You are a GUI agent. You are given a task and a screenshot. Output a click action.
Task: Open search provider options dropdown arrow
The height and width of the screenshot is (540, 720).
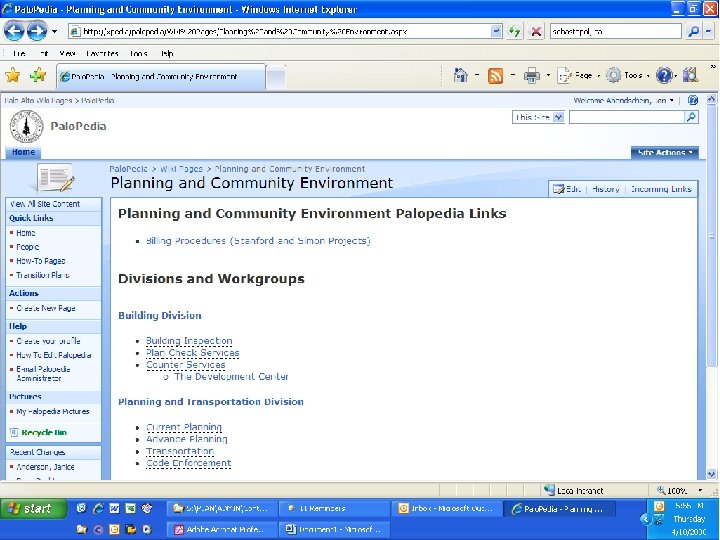709,31
